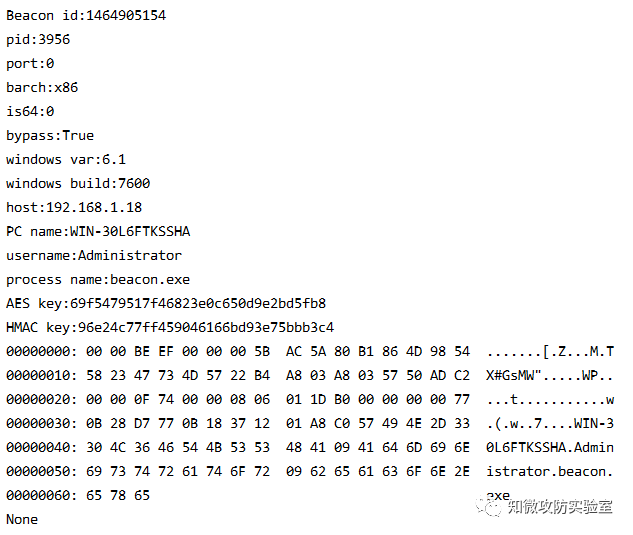Viewport: 633px width, 535px height.
Task: Click the pid:3956 line
Action: pos(38,40)
